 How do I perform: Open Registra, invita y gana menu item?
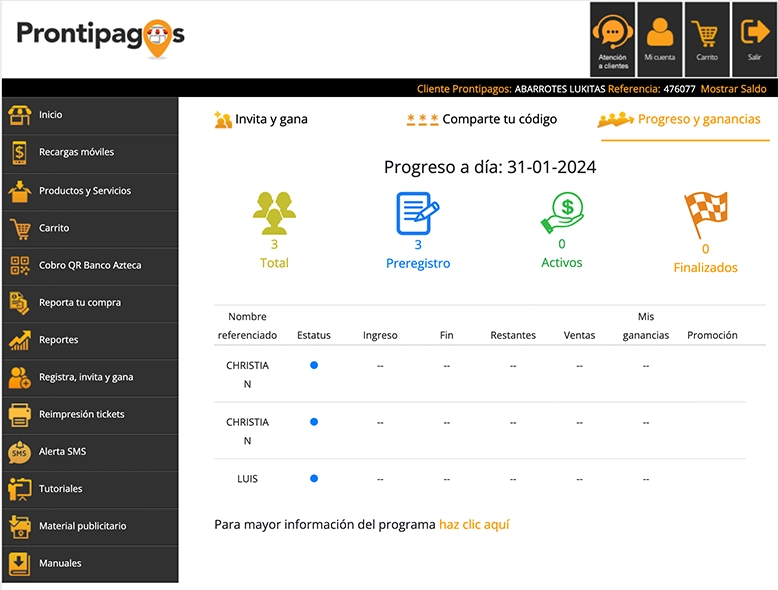tap(90, 377)
